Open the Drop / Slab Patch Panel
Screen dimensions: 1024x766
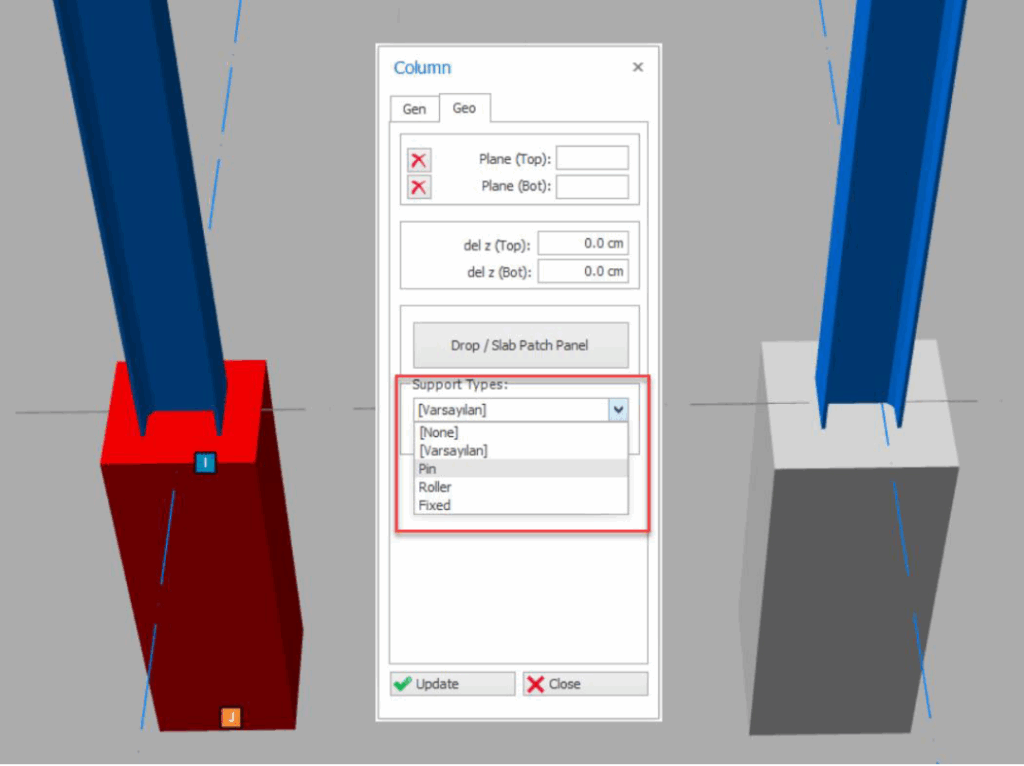tap(520, 345)
